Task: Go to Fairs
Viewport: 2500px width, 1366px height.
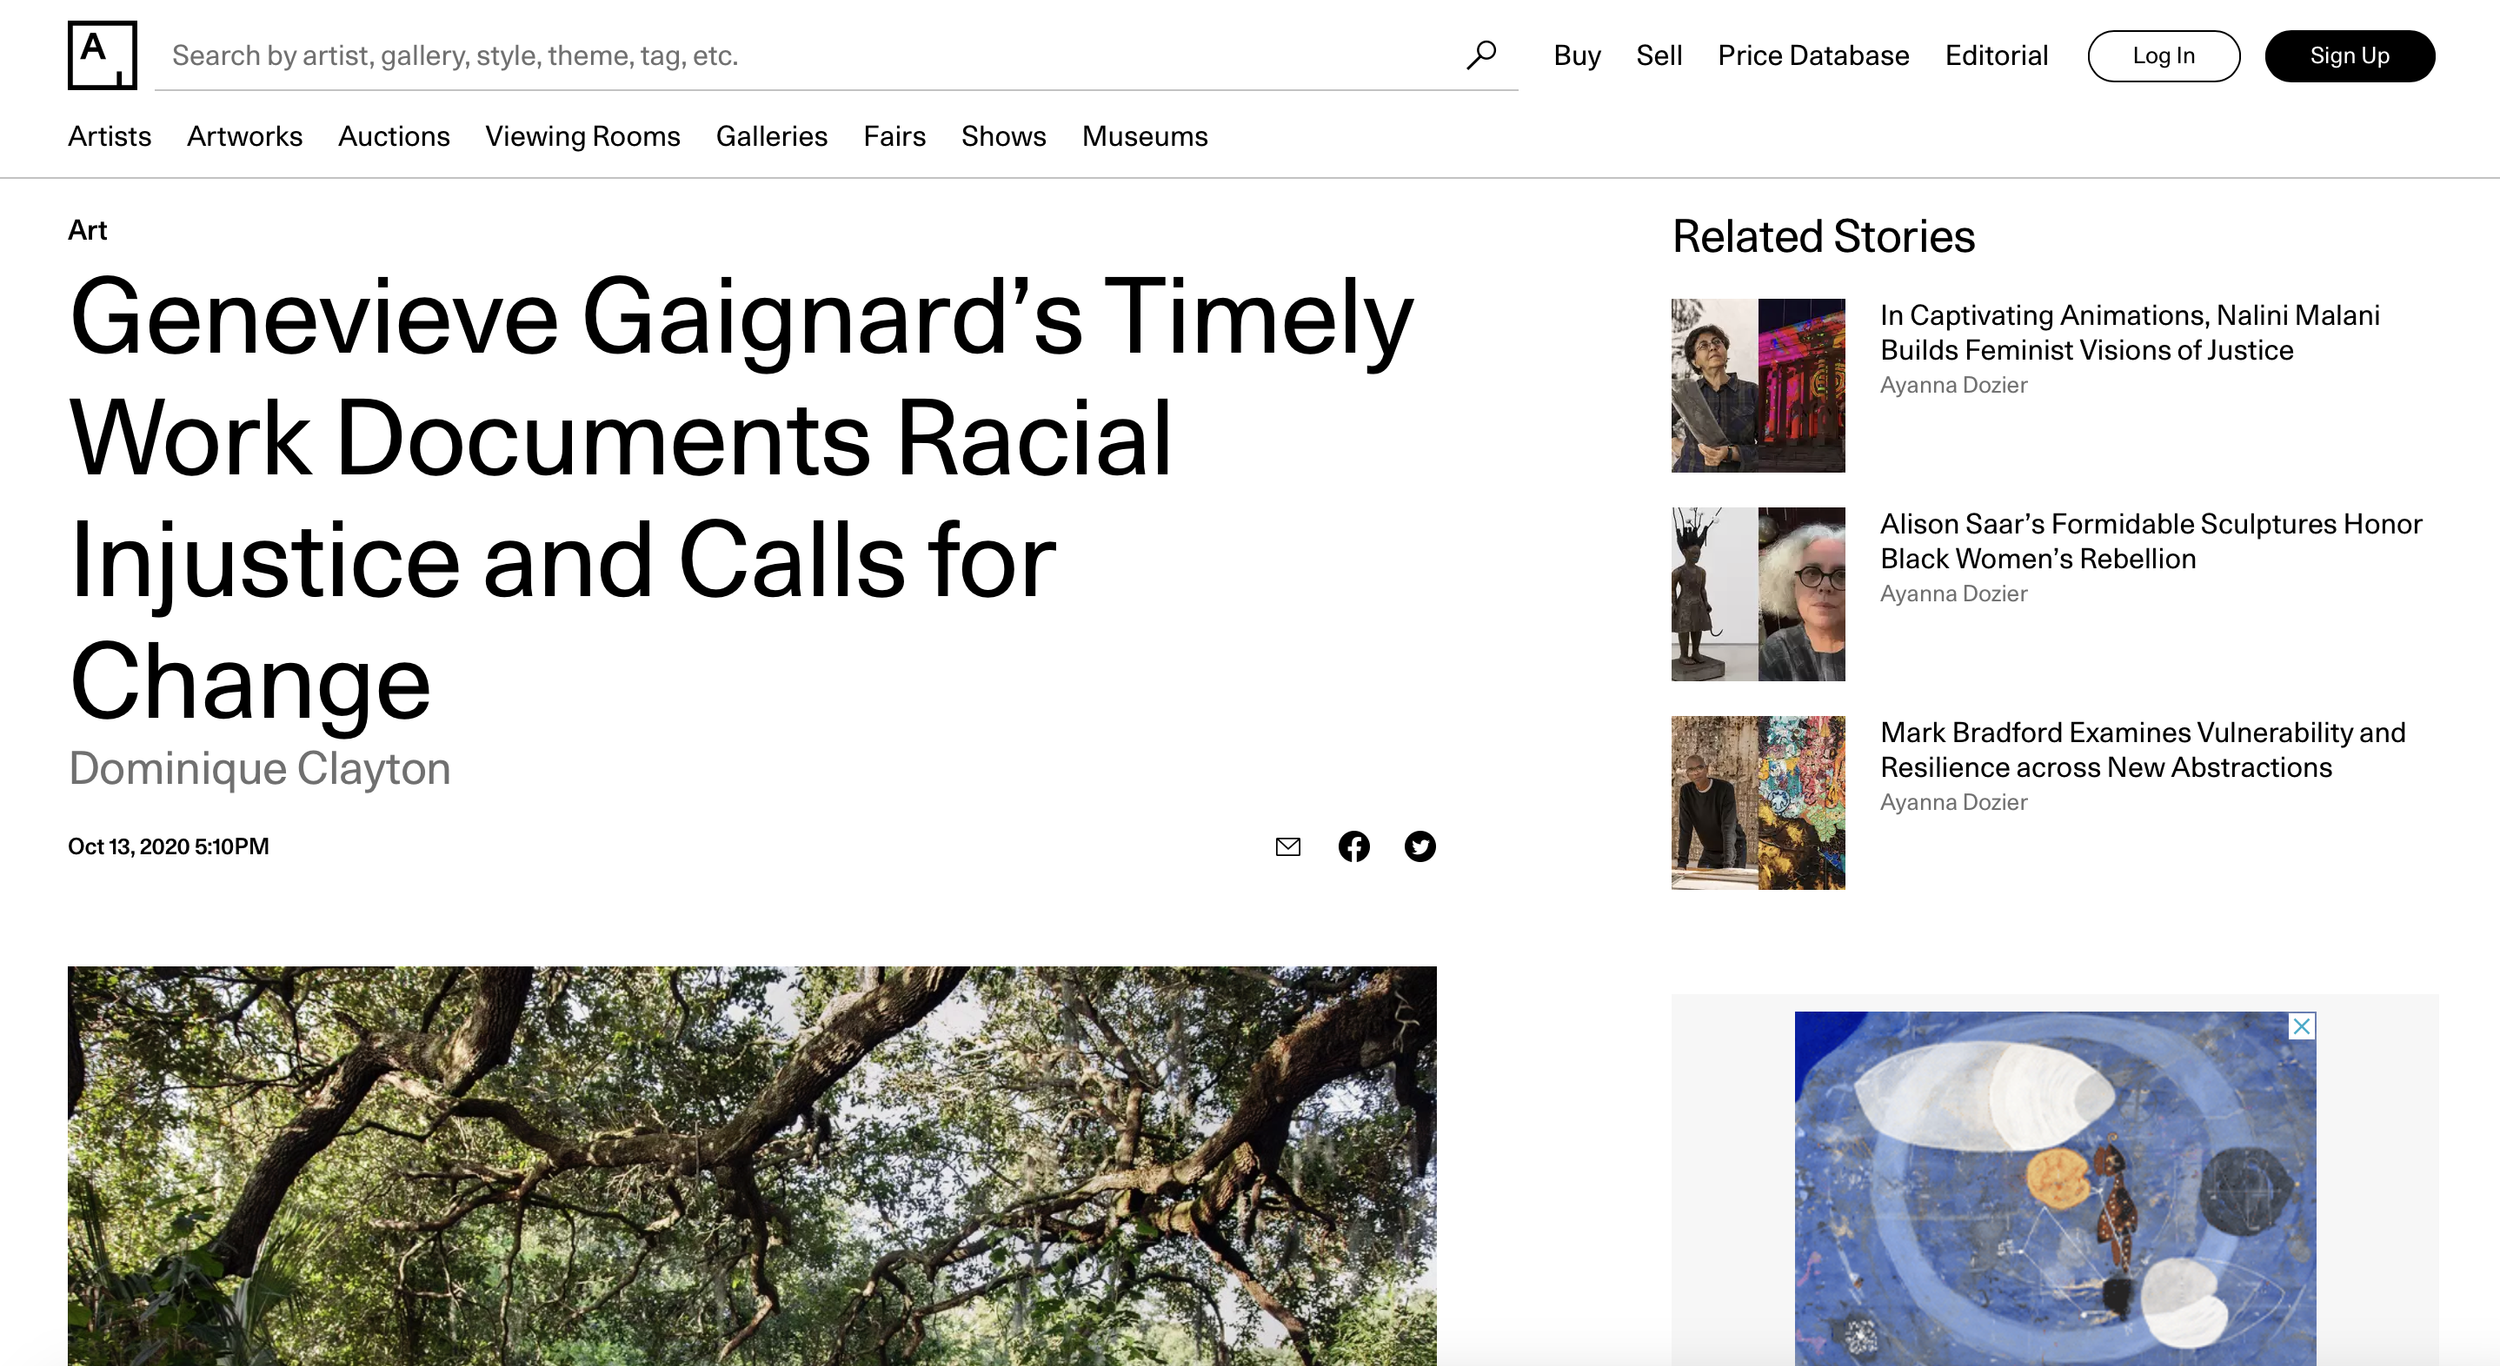Action: coord(894,136)
